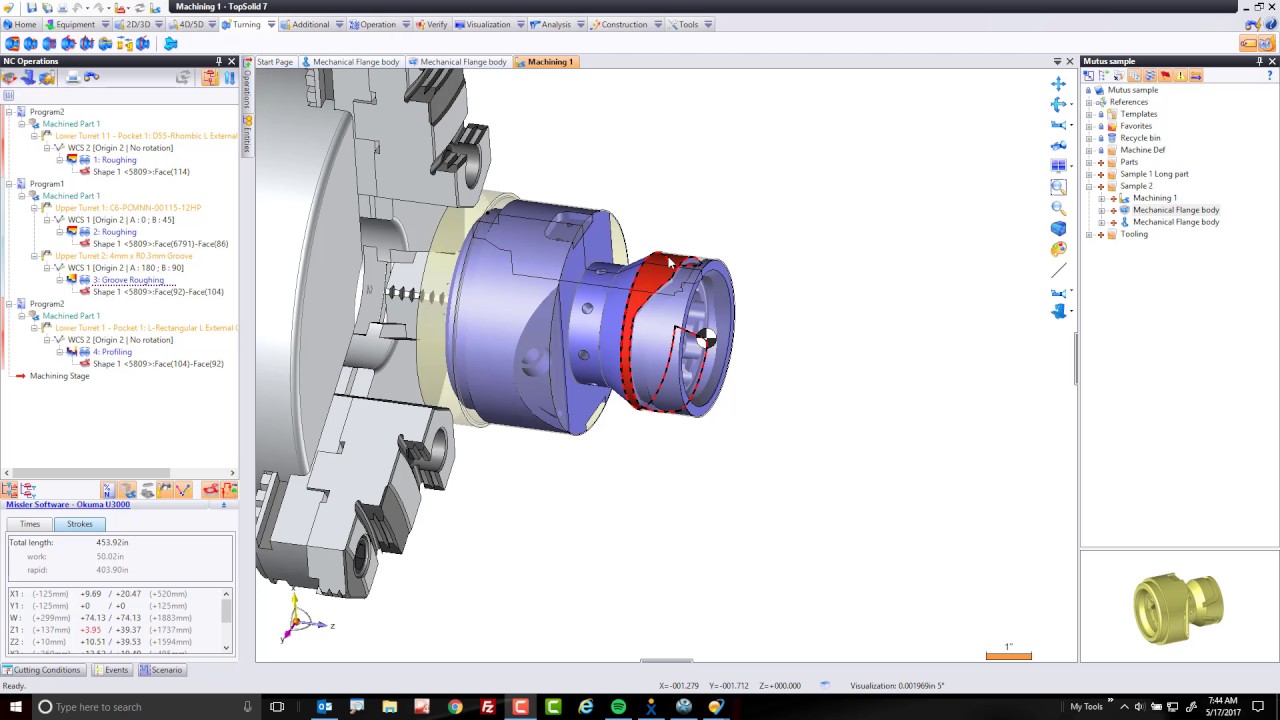Open the color palette icon in viewport toolbar

(1059, 249)
